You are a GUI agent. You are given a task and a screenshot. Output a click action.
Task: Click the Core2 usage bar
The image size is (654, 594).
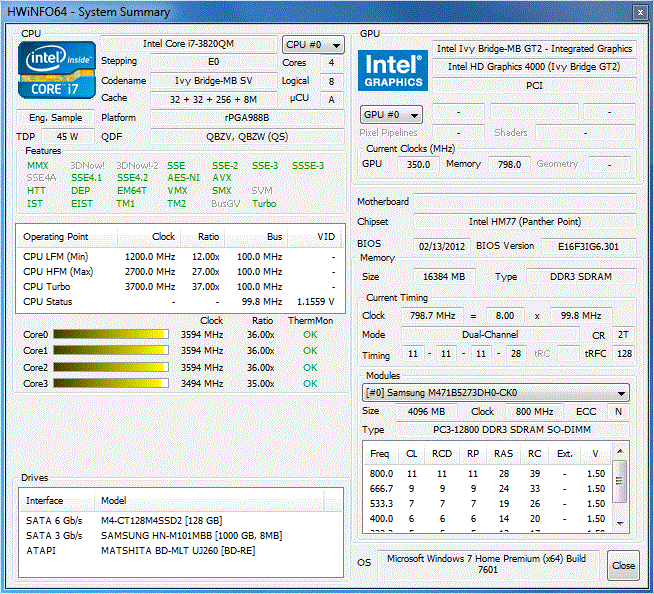(111, 367)
